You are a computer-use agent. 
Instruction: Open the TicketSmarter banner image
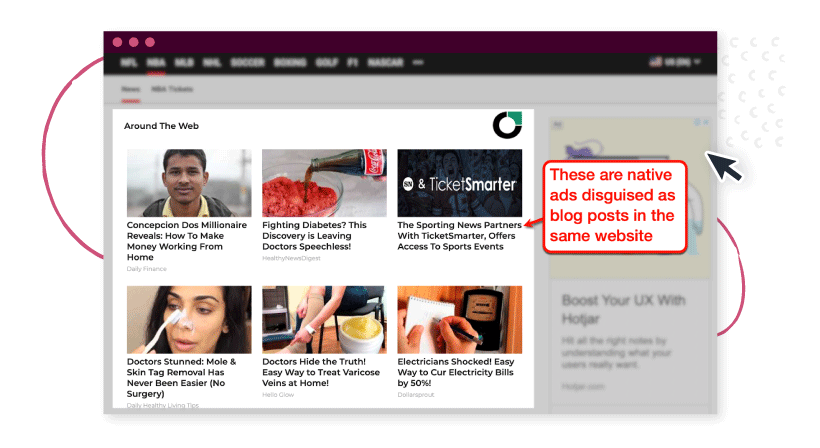460,183
